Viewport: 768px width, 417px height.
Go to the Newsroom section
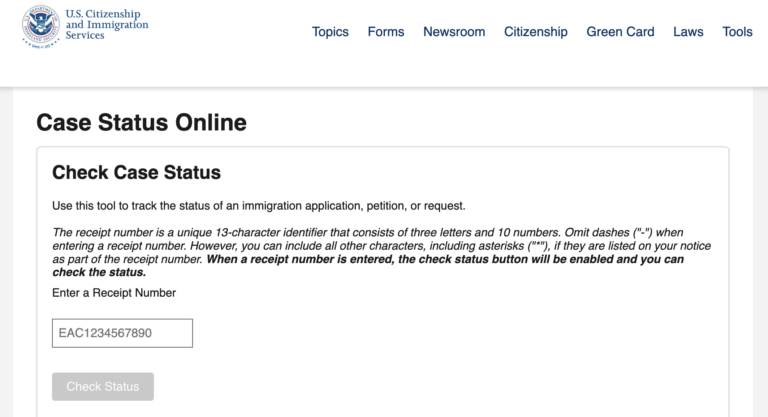click(x=454, y=32)
